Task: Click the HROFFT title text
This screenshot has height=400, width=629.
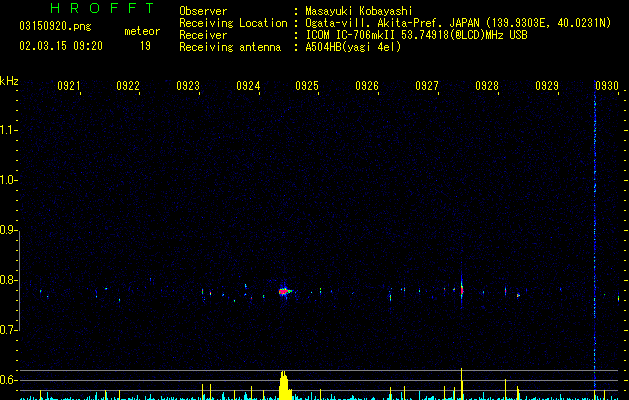Action: pos(102,8)
